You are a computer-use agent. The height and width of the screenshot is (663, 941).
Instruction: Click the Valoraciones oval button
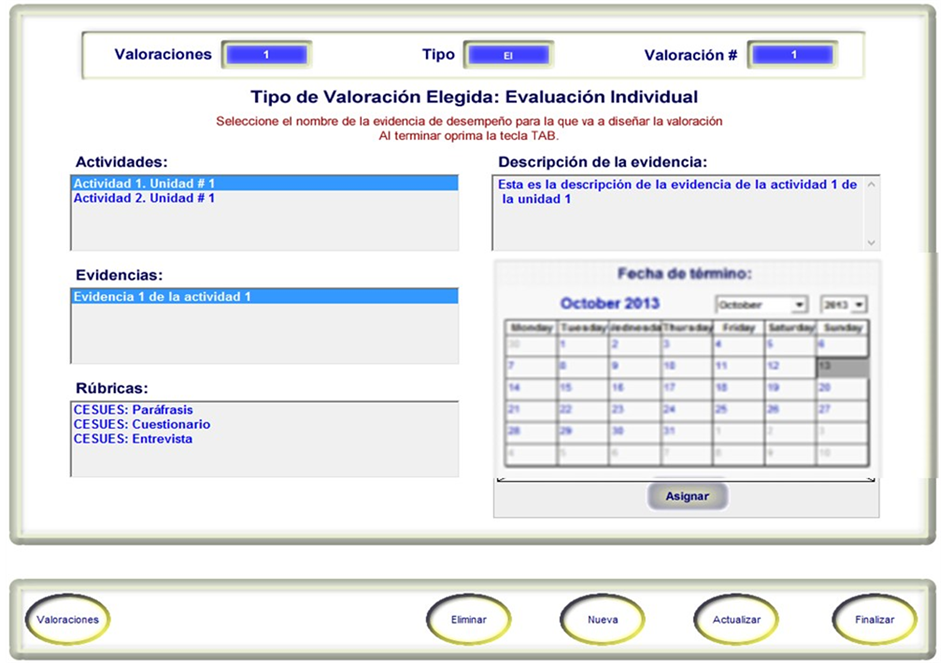[68, 619]
